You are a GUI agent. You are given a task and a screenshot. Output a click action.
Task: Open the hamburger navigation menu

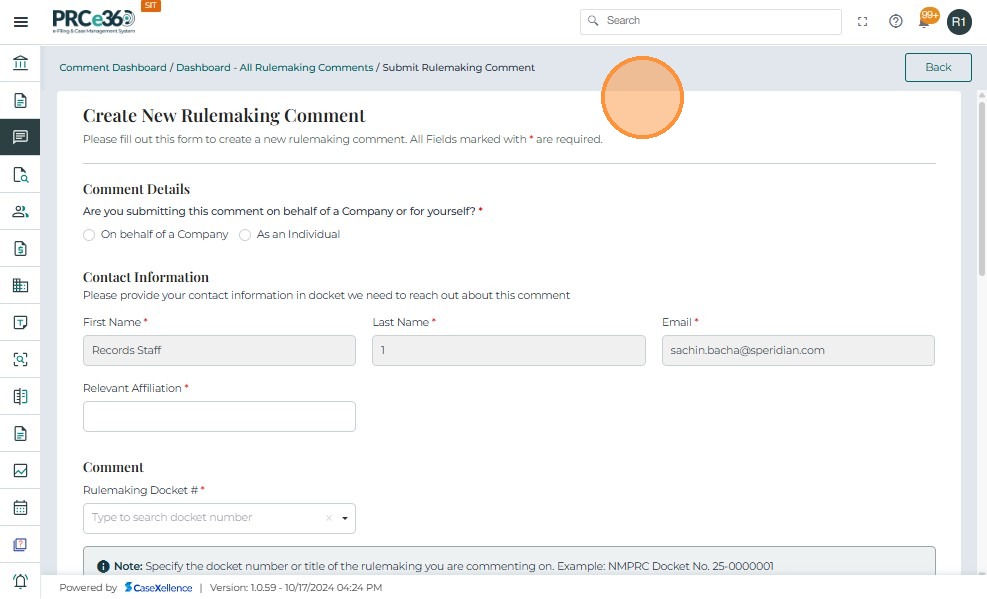pos(20,22)
